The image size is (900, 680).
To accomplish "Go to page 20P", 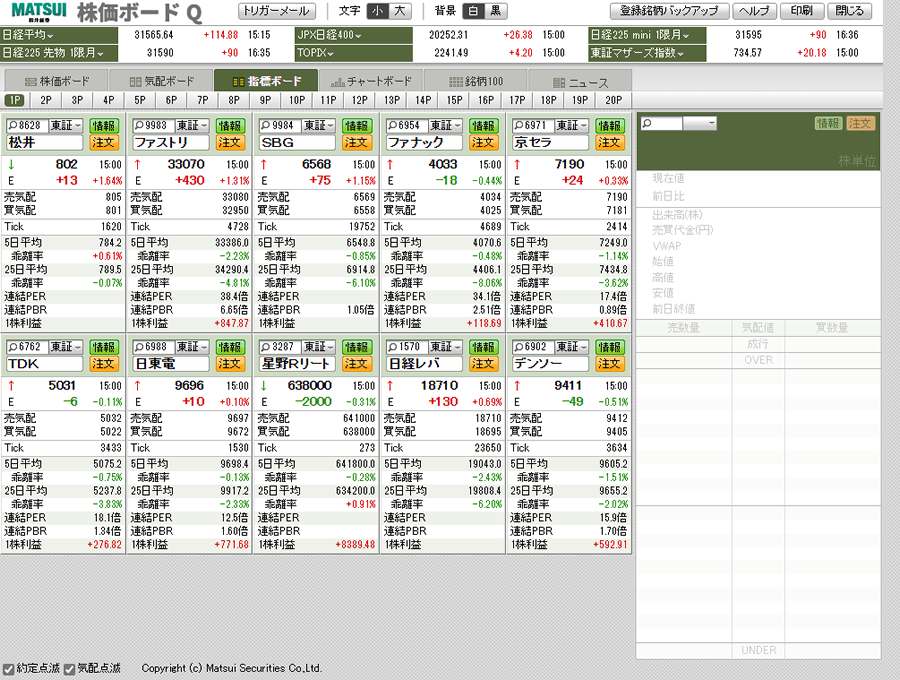I will coord(613,100).
